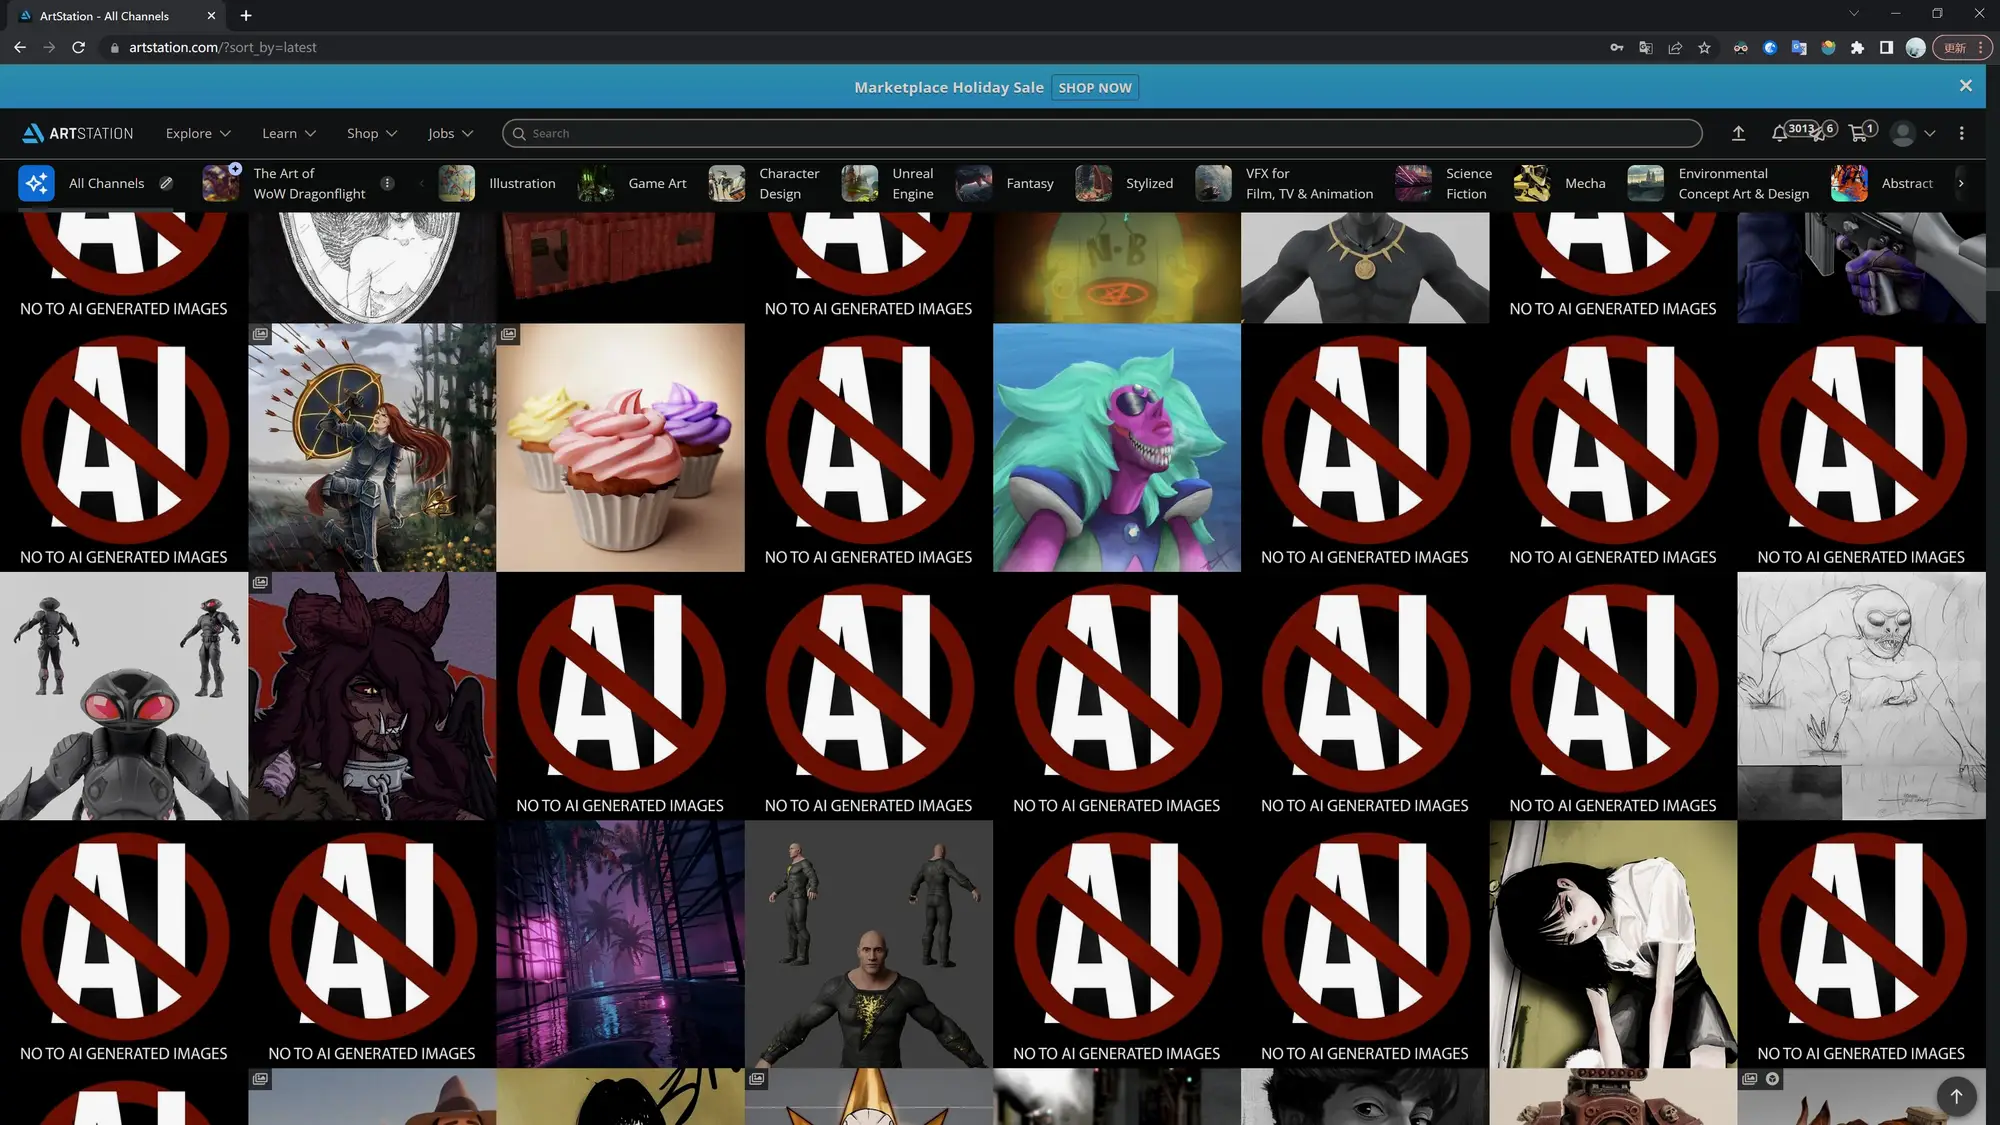Click the All Channels sparkle icon
This screenshot has width=2000, height=1125.
pyautogui.click(x=36, y=183)
